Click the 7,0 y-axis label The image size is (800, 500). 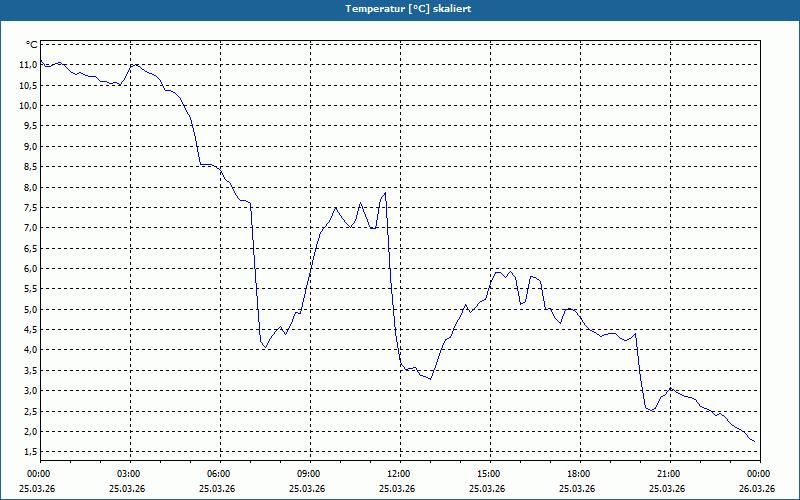click(x=31, y=228)
